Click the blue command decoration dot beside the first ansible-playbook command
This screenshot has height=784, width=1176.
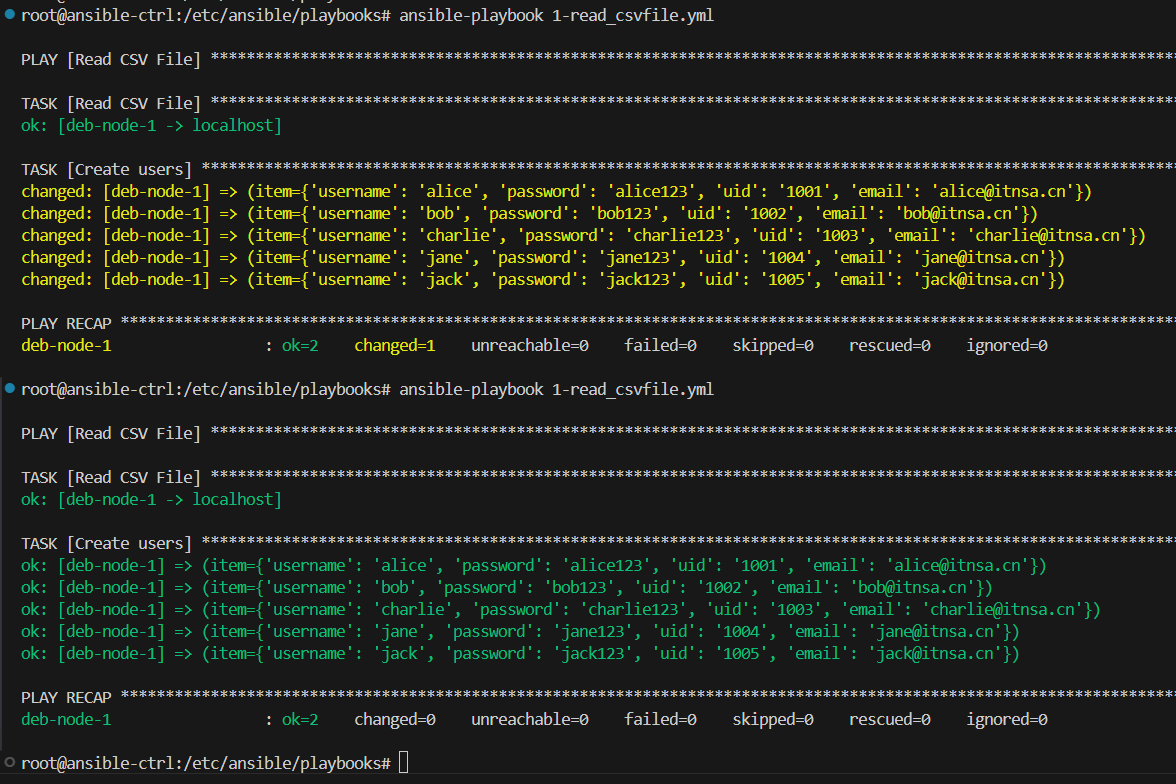10,14
